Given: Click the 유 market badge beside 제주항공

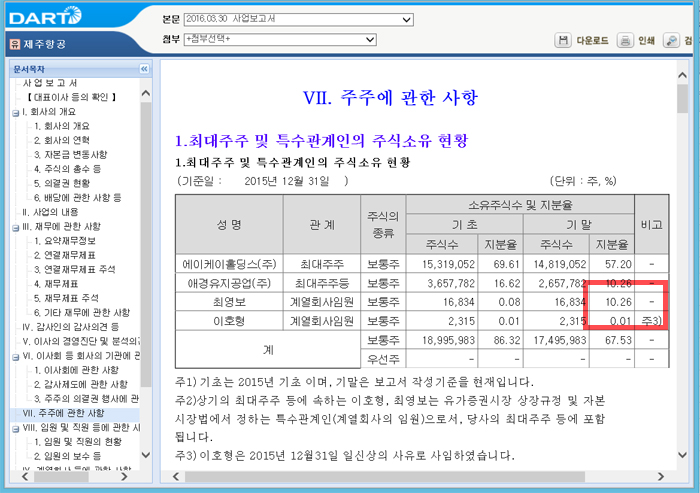Looking at the screenshot, I should (14, 44).
